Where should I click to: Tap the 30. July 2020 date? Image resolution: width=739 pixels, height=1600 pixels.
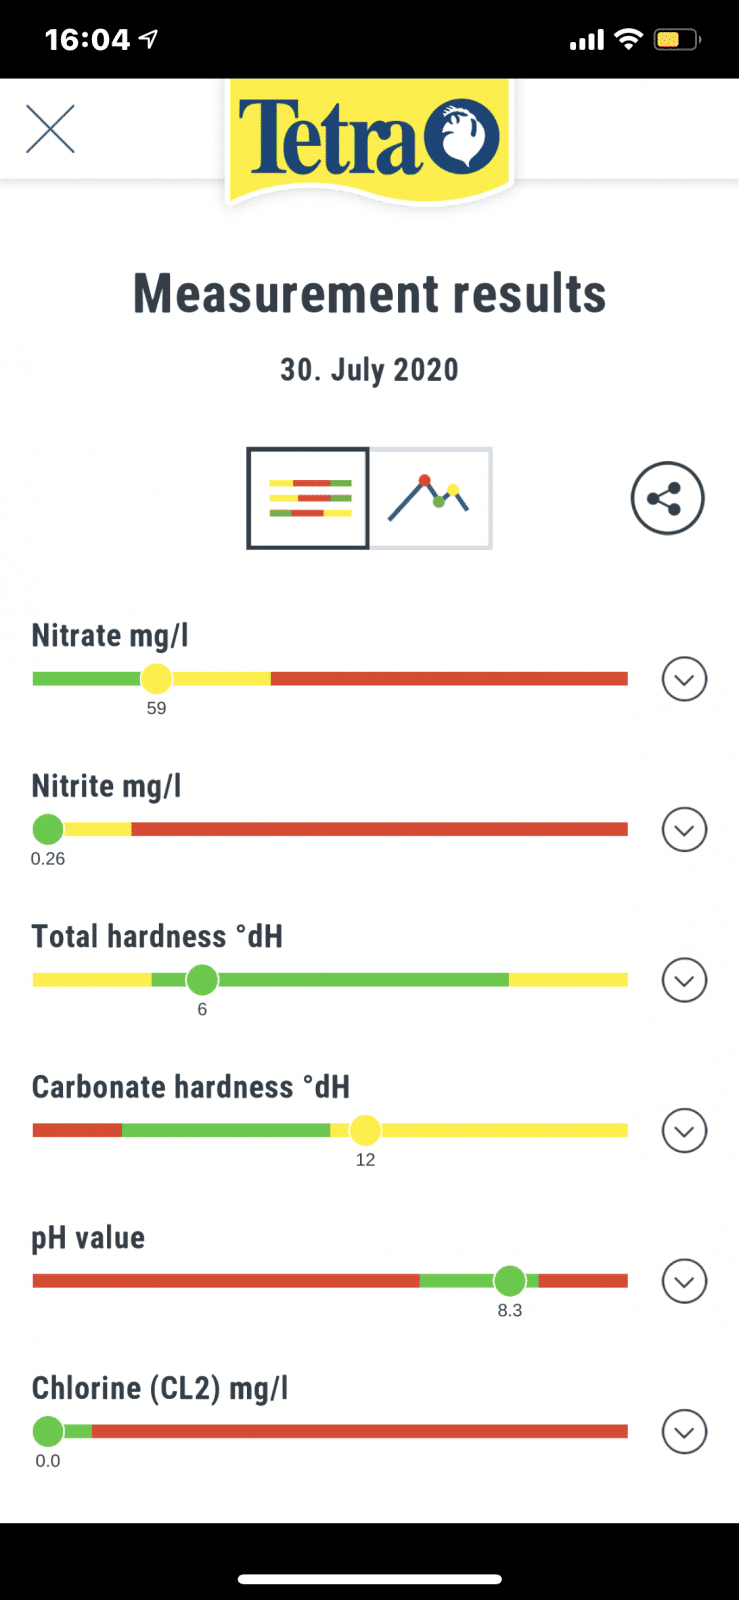[x=369, y=370]
